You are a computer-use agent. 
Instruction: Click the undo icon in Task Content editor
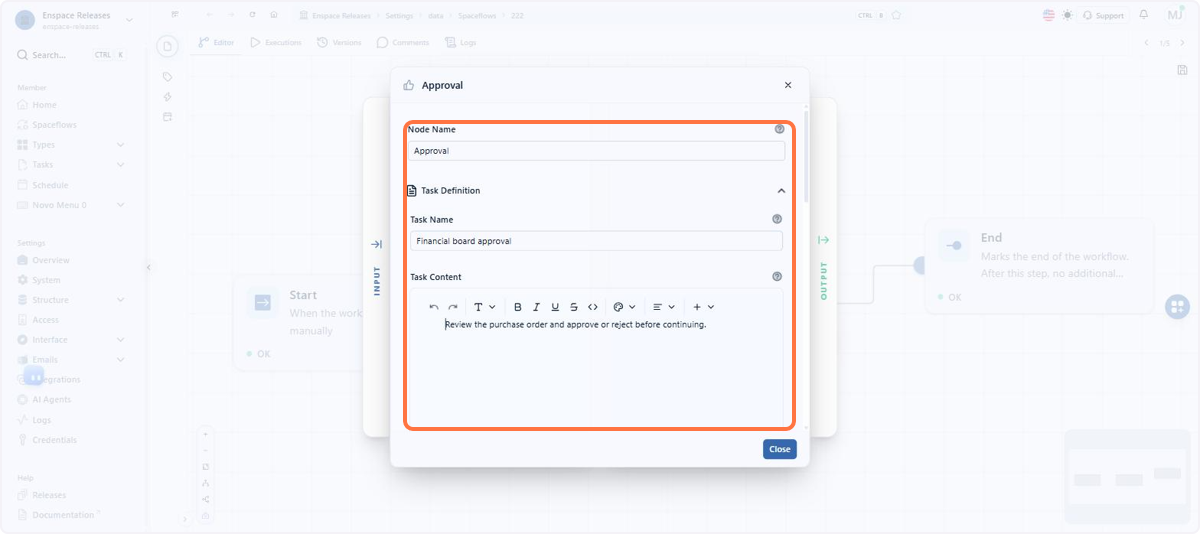click(x=434, y=307)
